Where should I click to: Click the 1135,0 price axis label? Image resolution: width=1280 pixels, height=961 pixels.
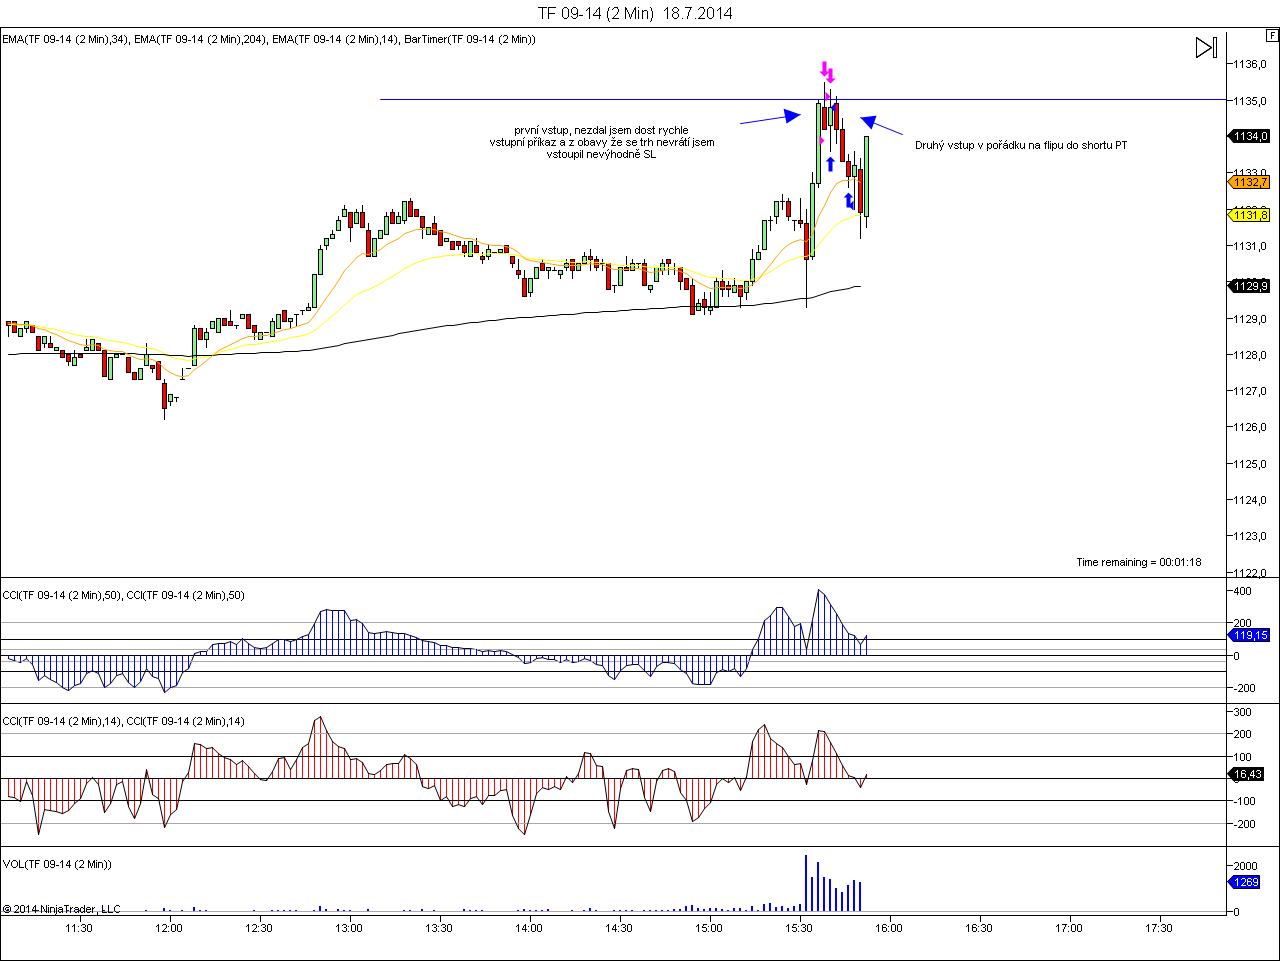click(1250, 101)
